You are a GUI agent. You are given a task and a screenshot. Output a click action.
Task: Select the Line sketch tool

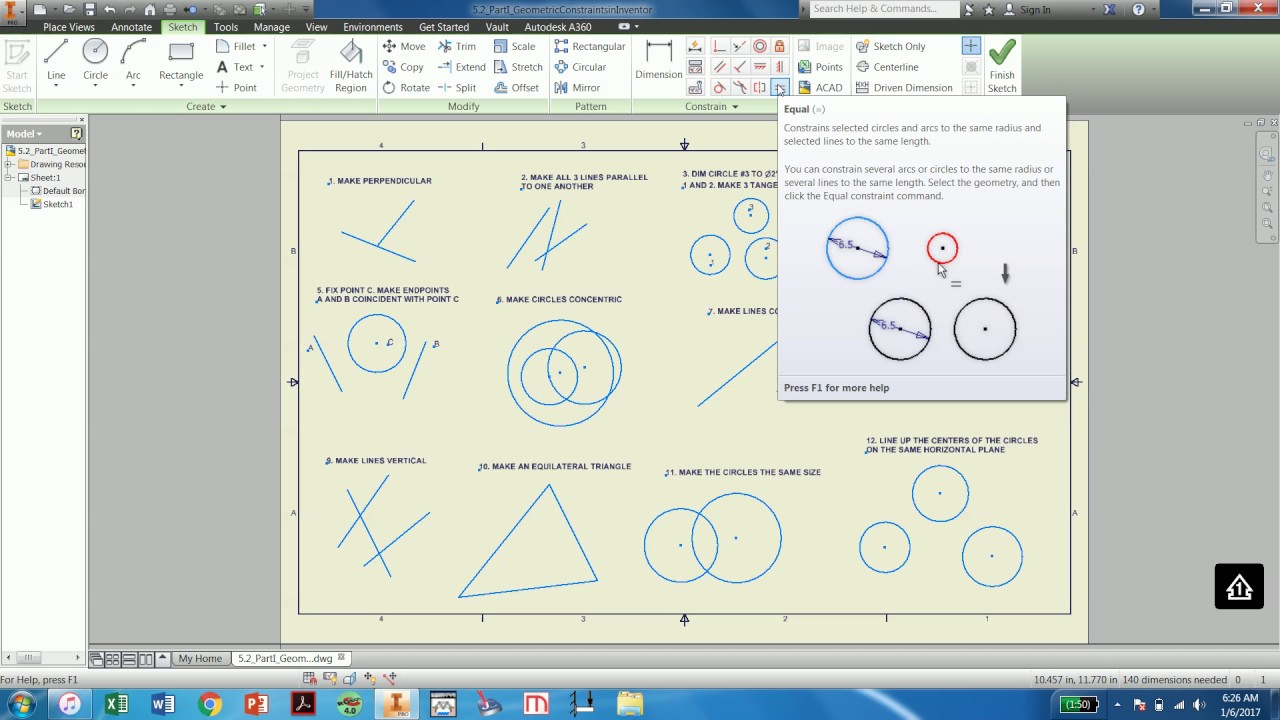coord(56,60)
